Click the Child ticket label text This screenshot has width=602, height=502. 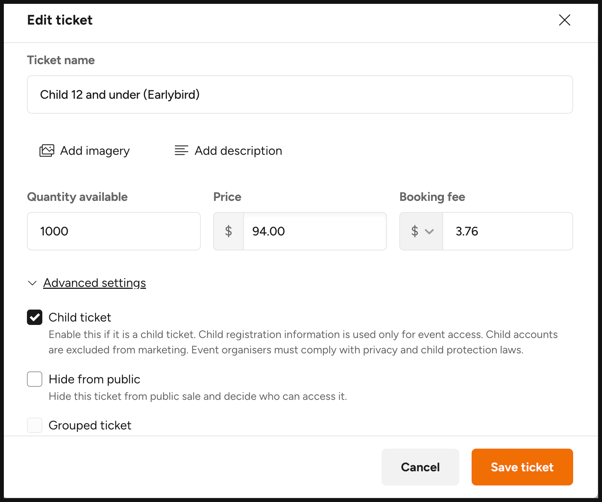[x=80, y=317]
